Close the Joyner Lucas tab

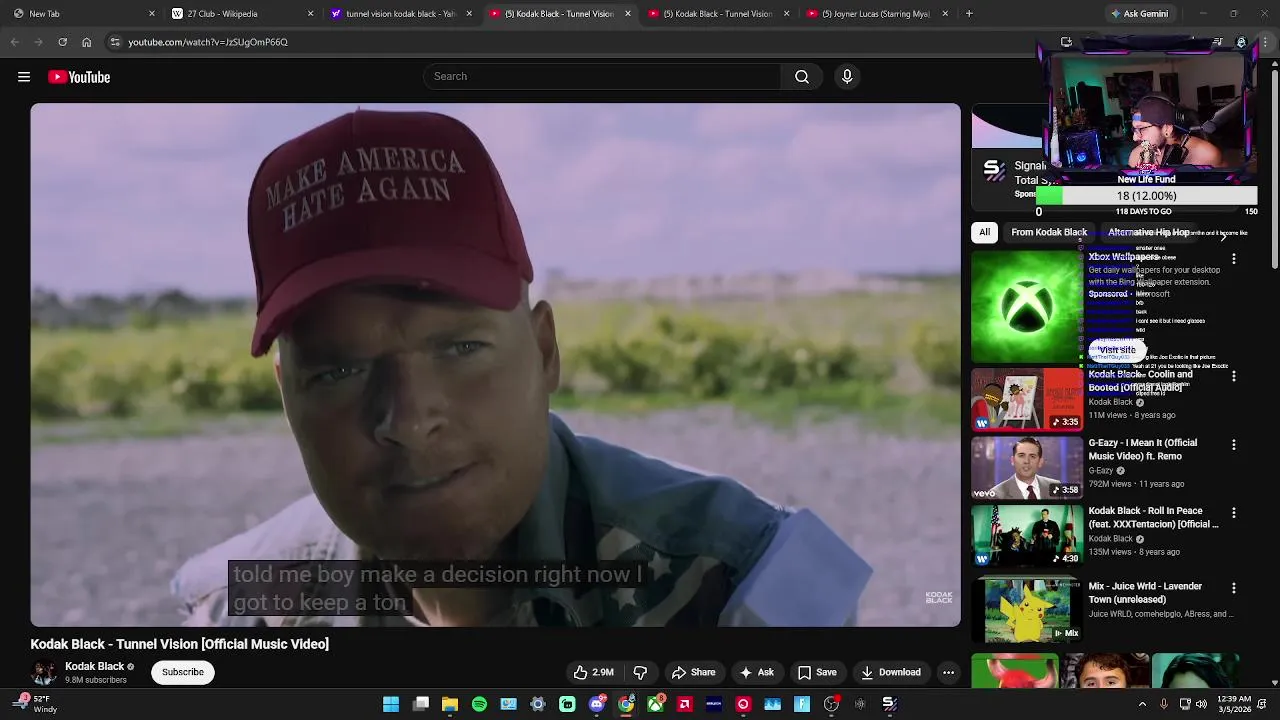pos(945,14)
